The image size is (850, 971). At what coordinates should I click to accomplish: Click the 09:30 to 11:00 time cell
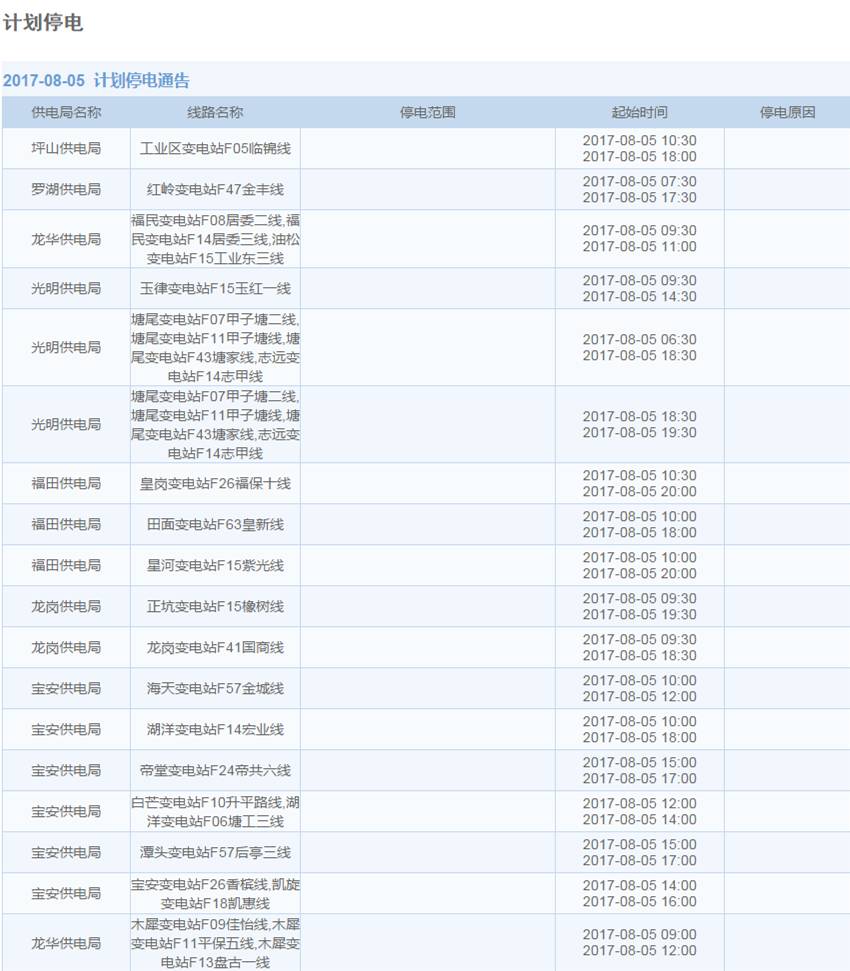pyautogui.click(x=640, y=238)
